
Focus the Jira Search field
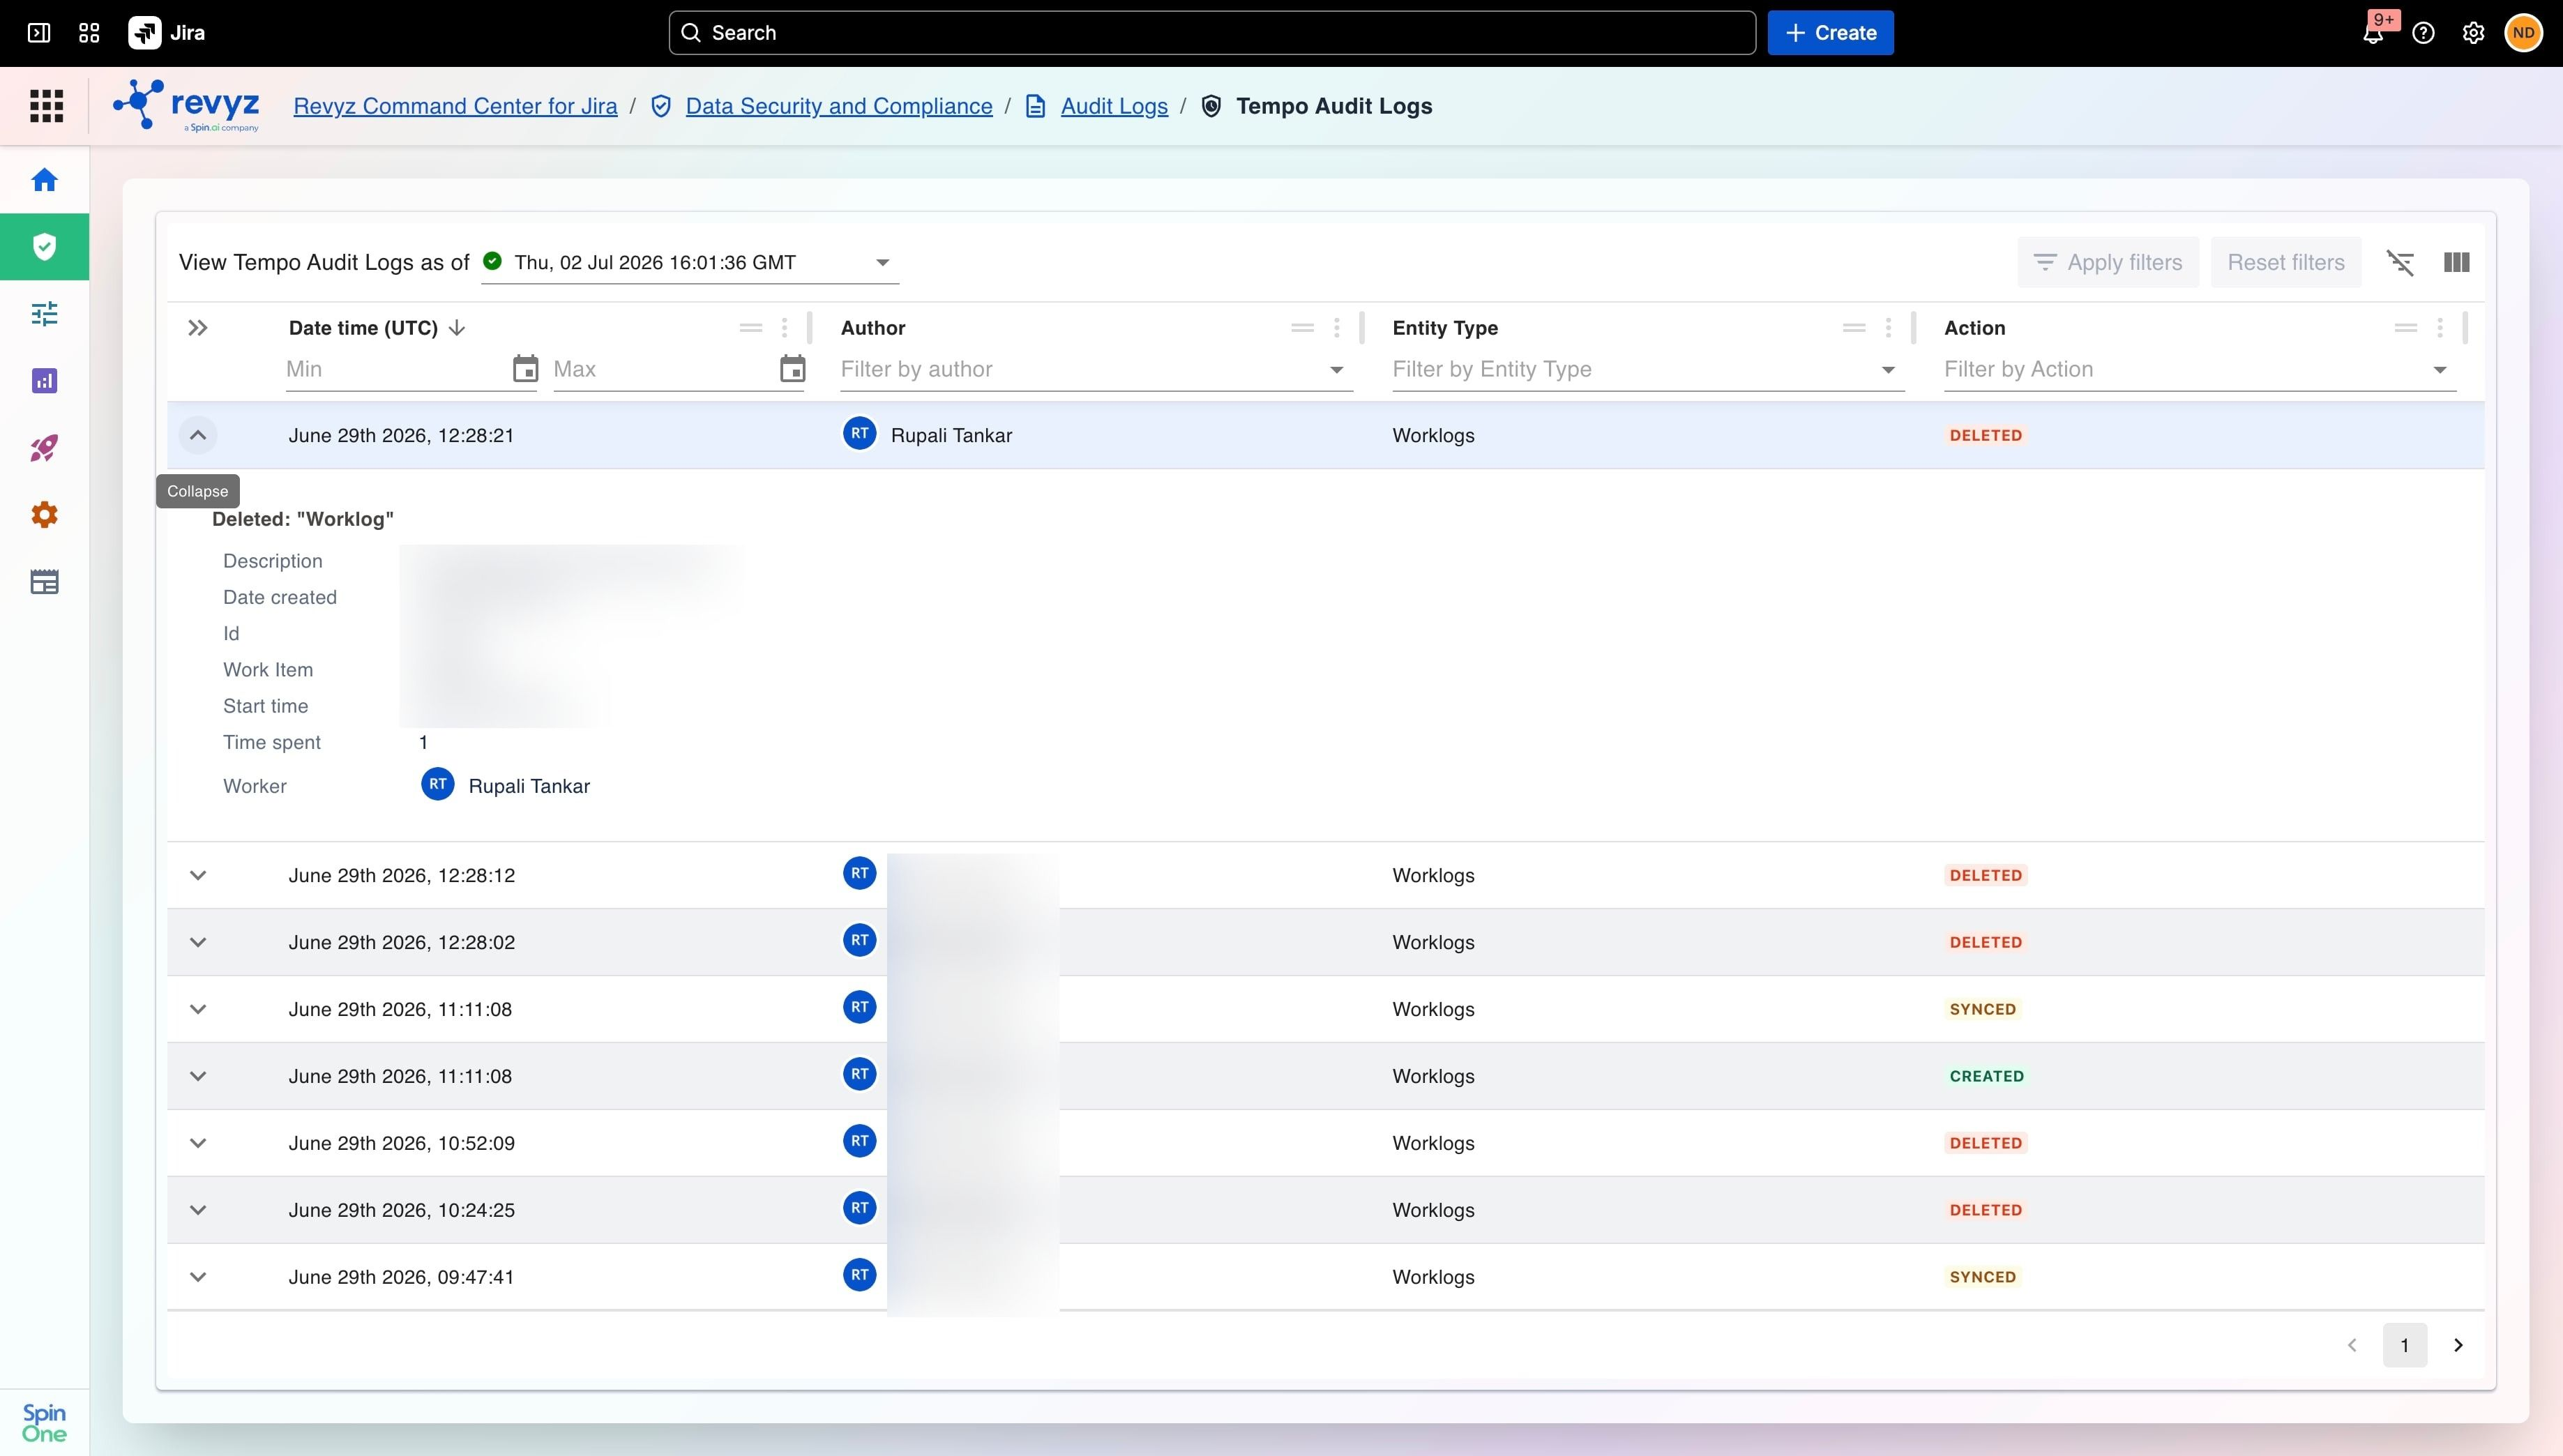click(x=1212, y=33)
